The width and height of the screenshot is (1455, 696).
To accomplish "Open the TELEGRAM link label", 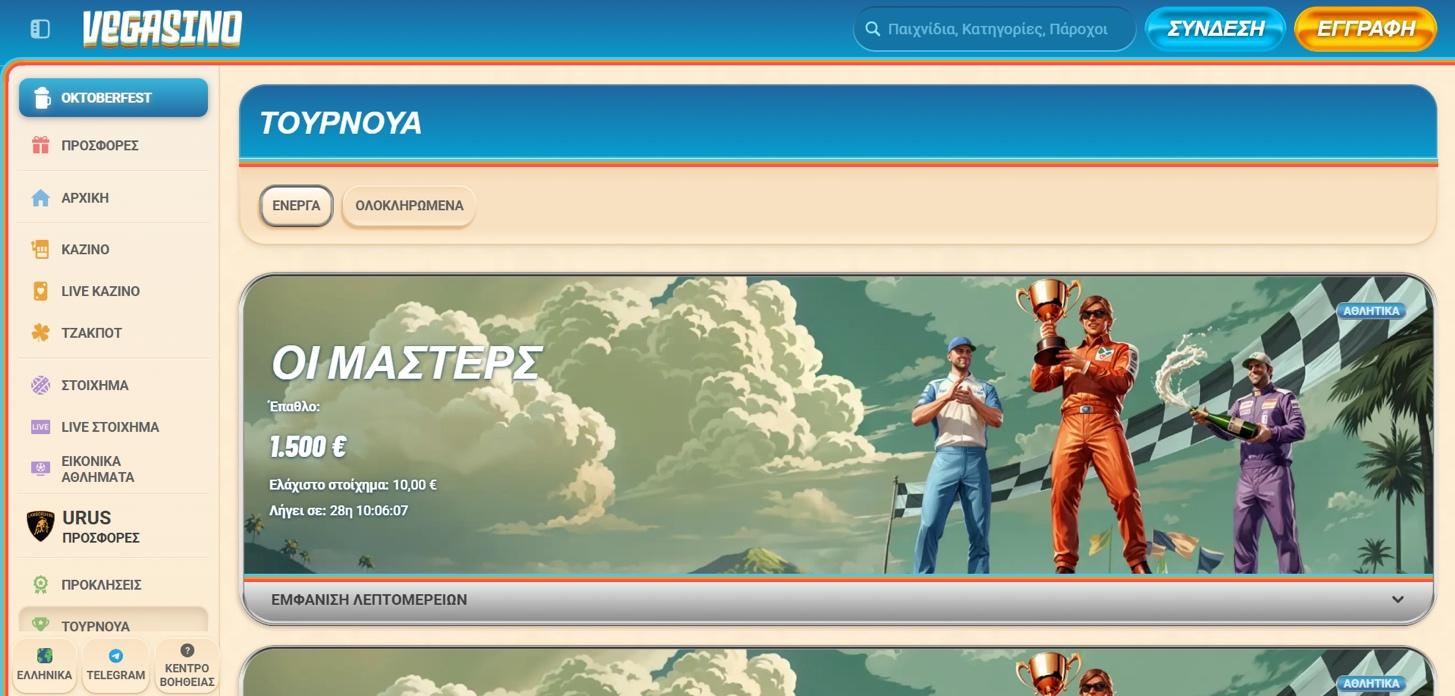I will click(x=116, y=675).
